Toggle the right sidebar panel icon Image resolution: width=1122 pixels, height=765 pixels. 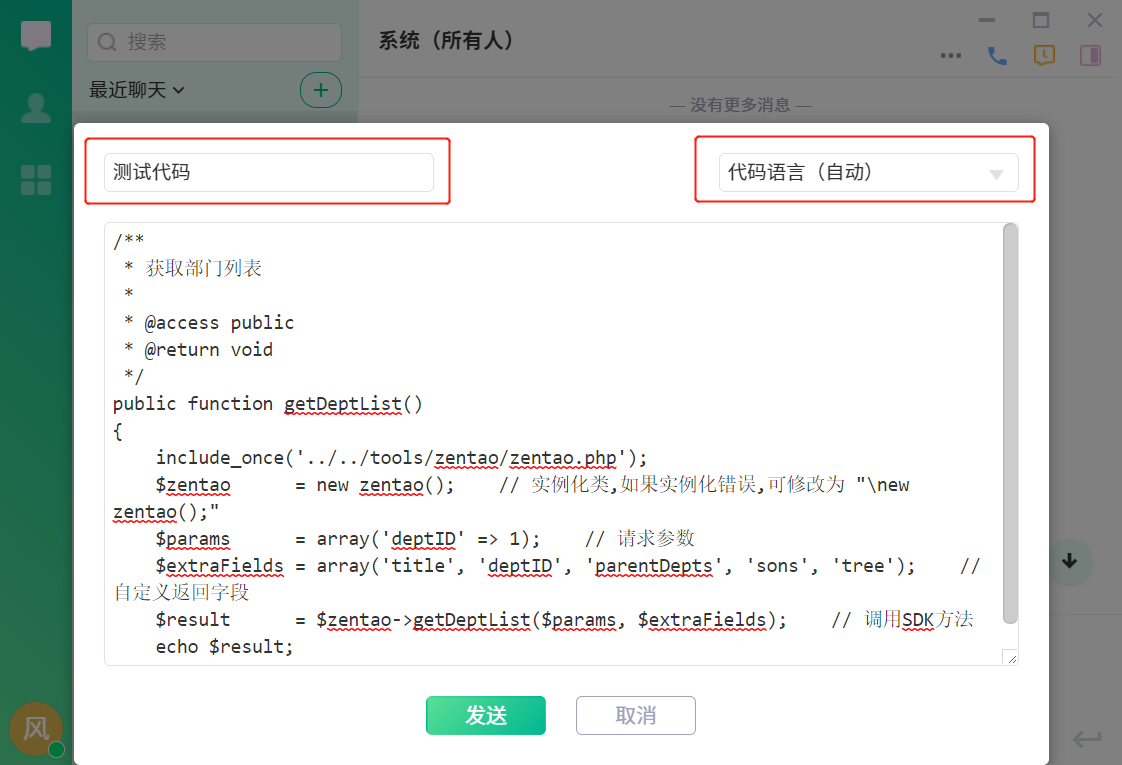click(x=1089, y=56)
